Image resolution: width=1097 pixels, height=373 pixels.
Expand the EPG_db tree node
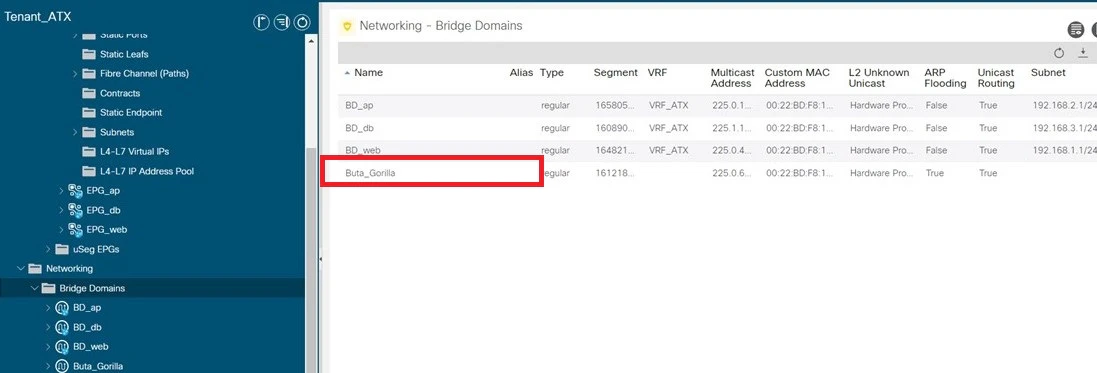(62, 210)
